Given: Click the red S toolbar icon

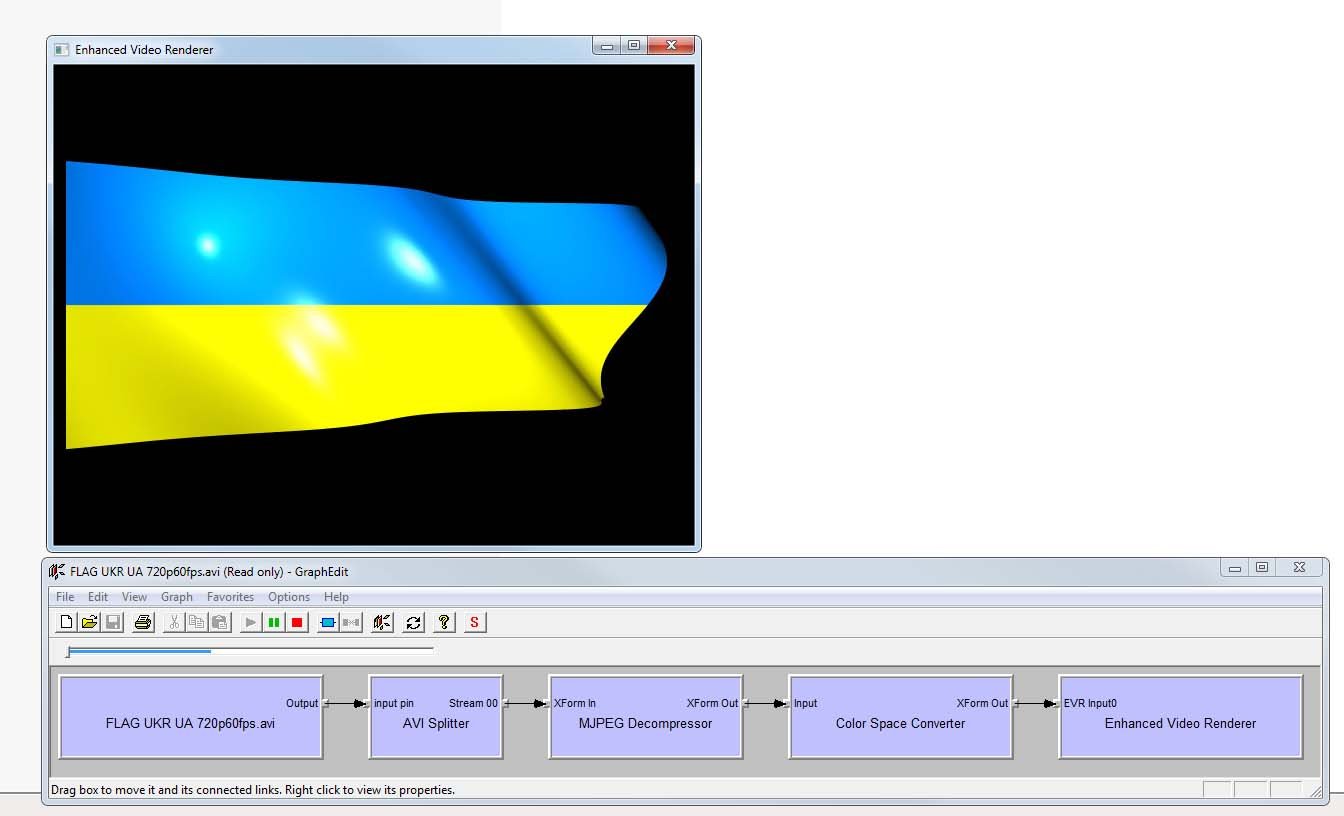Looking at the screenshot, I should point(474,623).
